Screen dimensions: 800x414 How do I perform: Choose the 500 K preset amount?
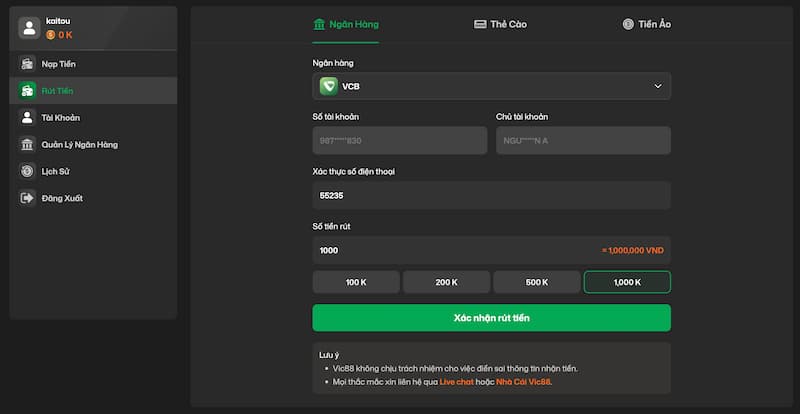(x=537, y=282)
